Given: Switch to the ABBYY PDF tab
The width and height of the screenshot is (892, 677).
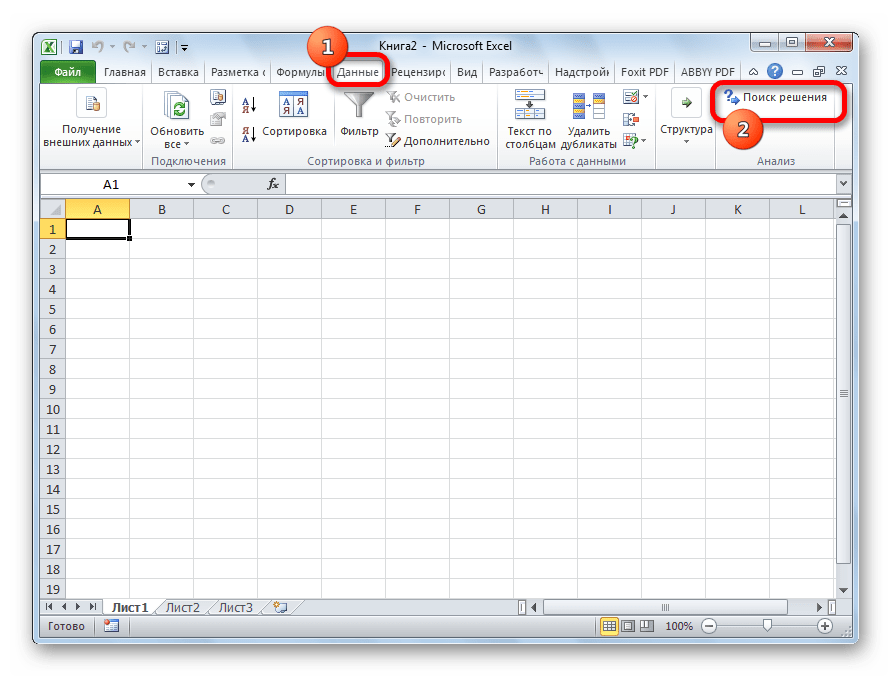Looking at the screenshot, I should pos(708,72).
